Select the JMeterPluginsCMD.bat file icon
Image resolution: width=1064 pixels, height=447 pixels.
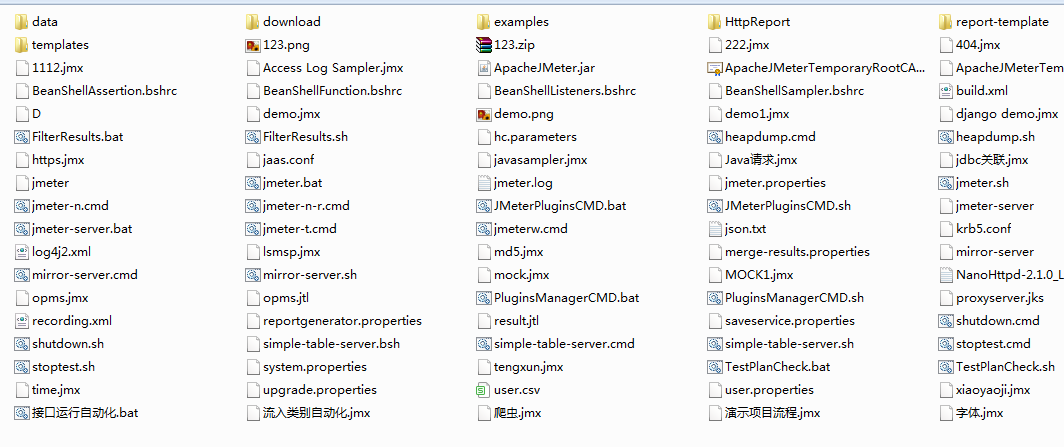483,206
